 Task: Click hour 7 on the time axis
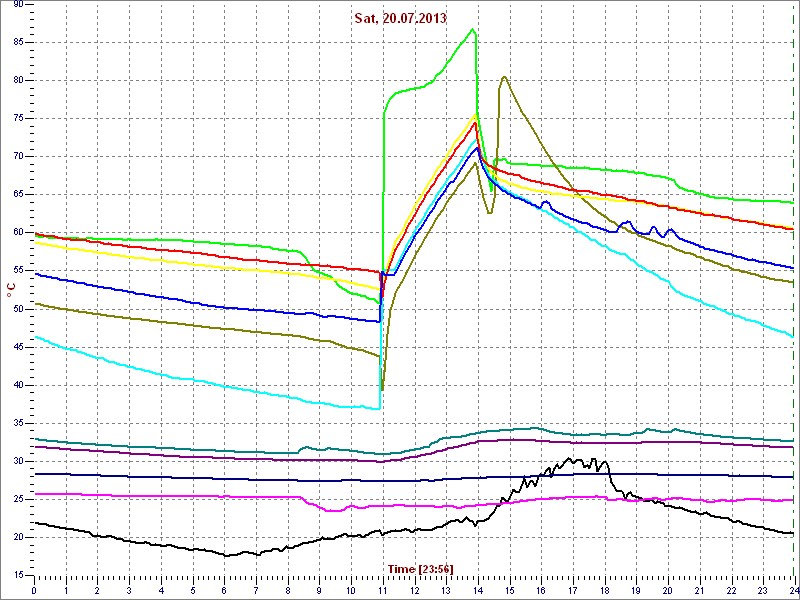tap(256, 590)
